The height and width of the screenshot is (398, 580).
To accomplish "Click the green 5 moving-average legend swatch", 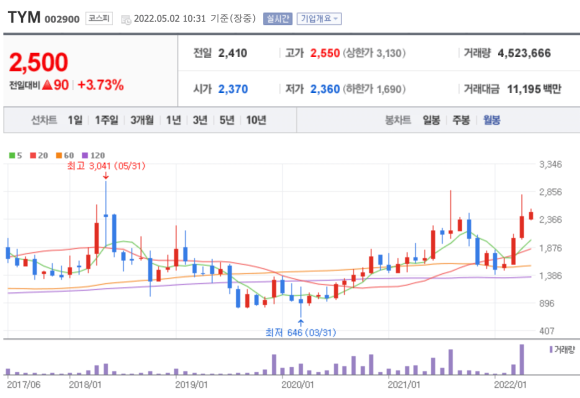I will click(12, 155).
